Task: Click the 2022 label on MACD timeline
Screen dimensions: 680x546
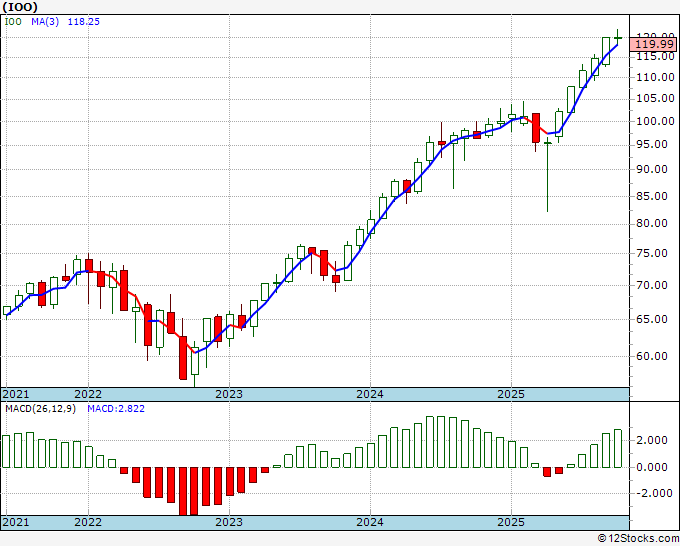Action: tap(88, 522)
